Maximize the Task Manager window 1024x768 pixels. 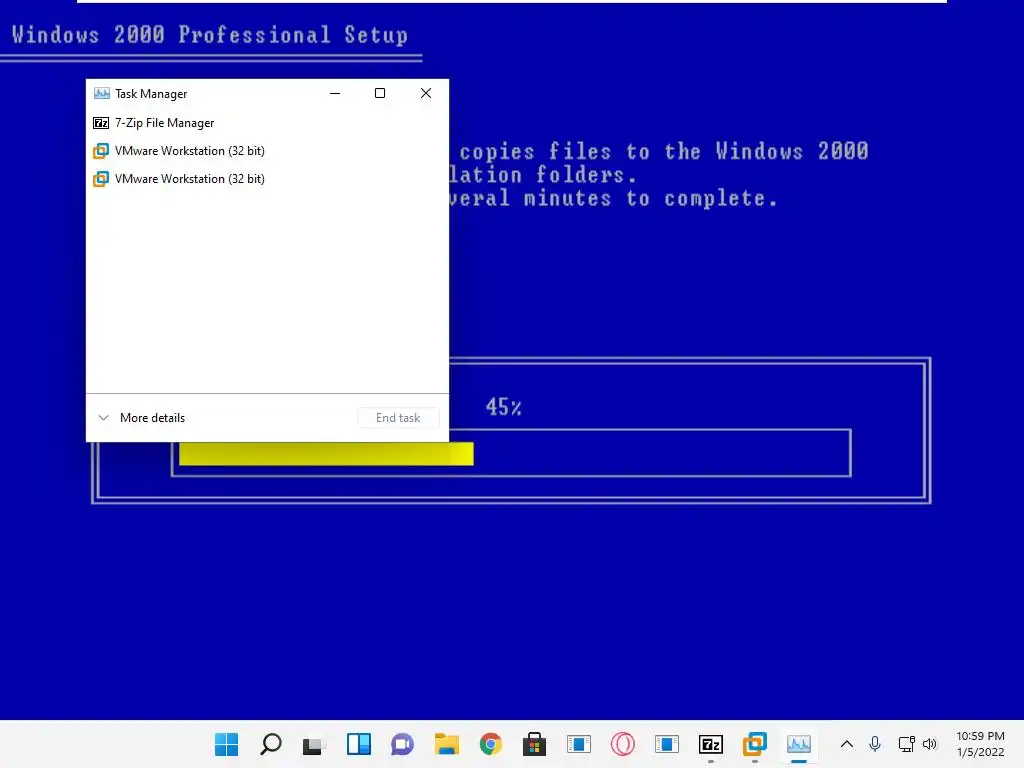click(x=380, y=93)
